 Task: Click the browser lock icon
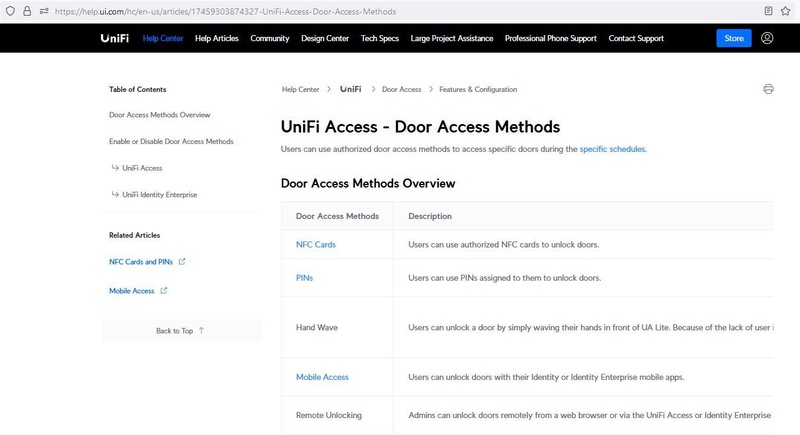click(x=27, y=11)
